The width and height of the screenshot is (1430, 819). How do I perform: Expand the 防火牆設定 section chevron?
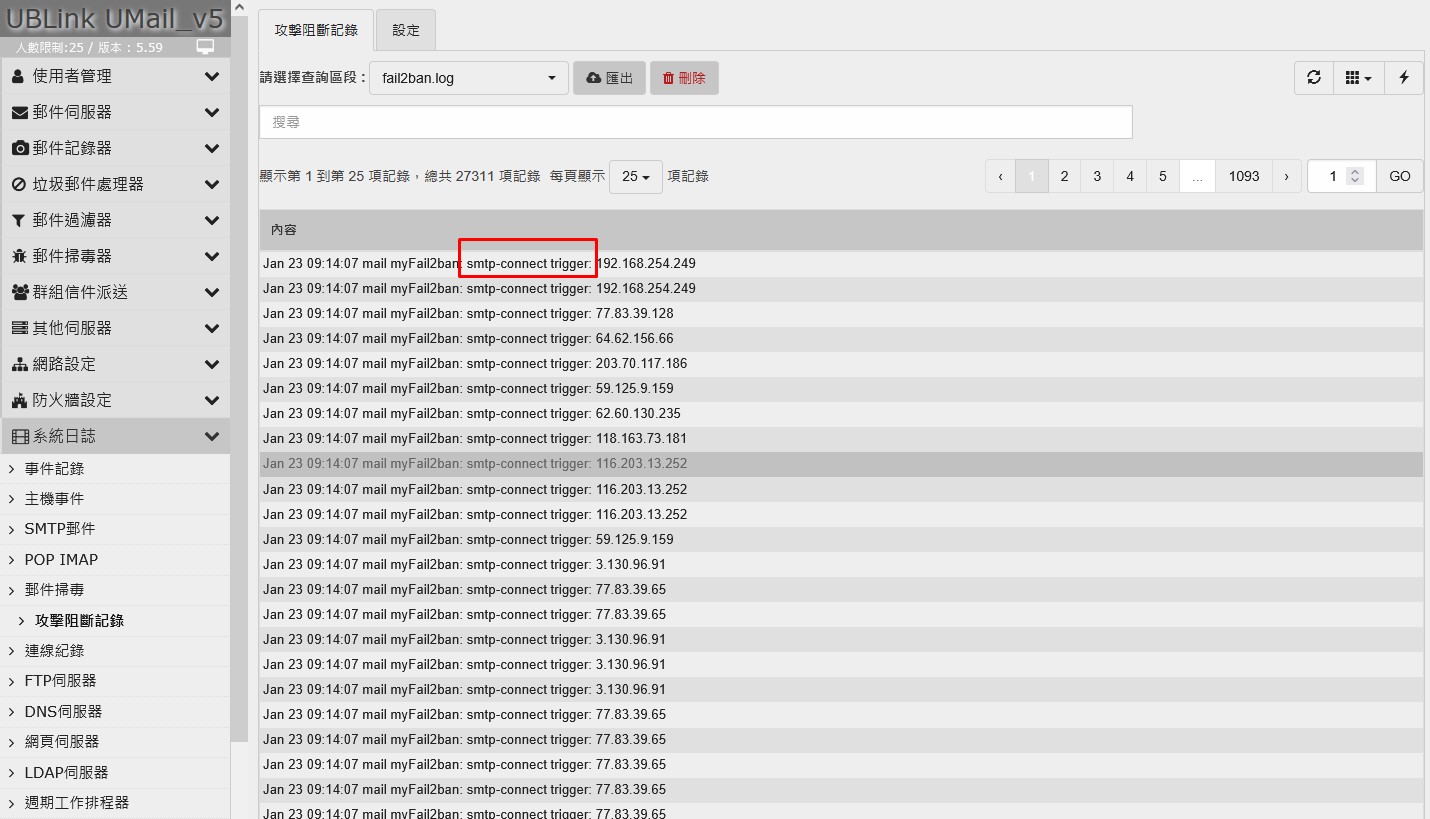(x=211, y=400)
